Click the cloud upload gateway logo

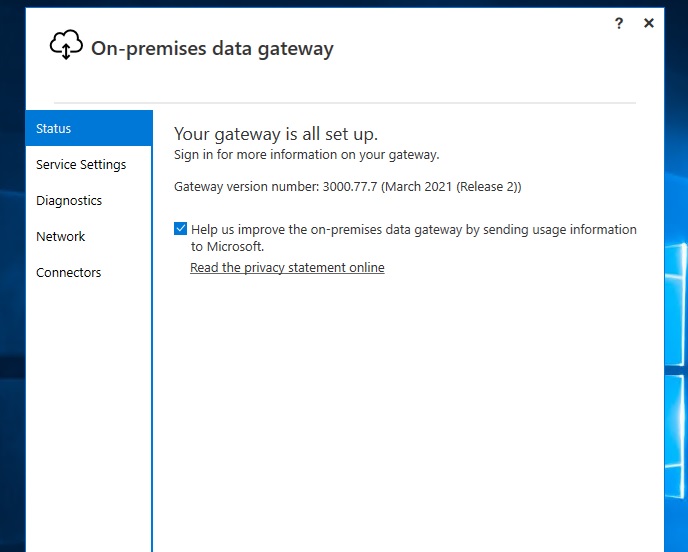pyautogui.click(x=66, y=44)
